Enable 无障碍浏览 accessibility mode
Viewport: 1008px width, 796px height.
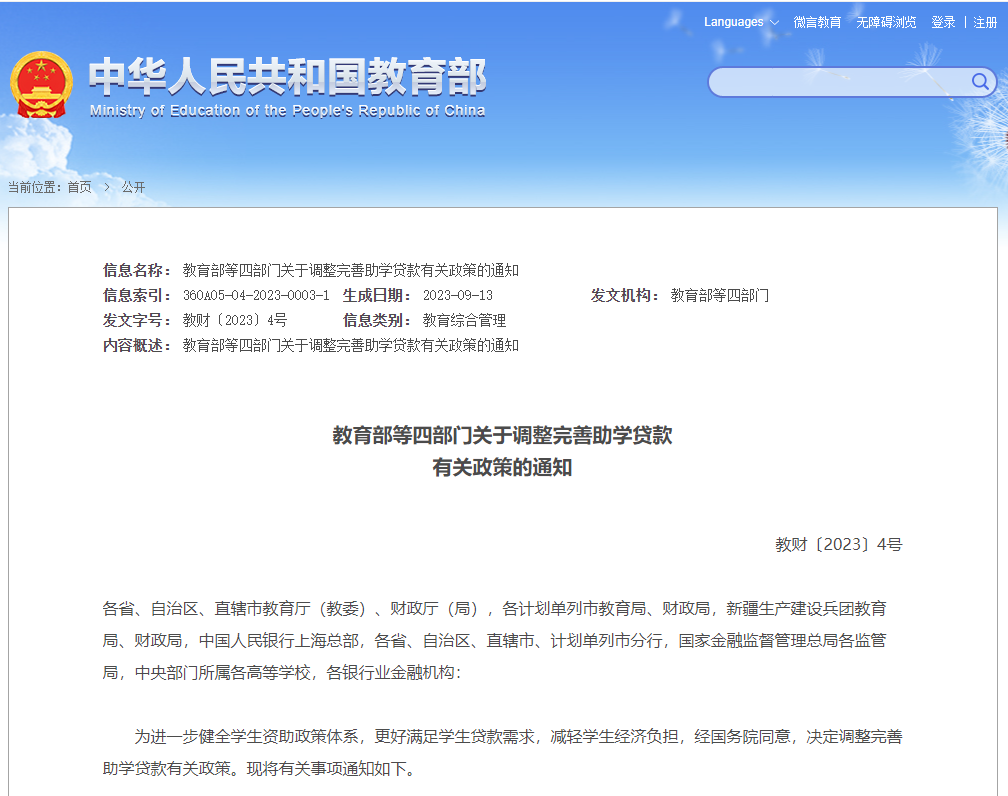[886, 22]
